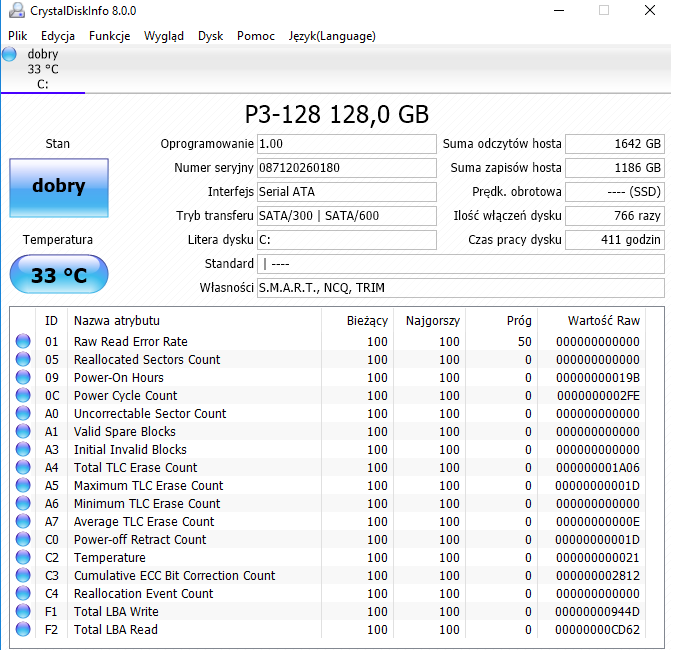
Task: Select the 'Raw Read Error Rate' attribute name
Action: [131, 341]
